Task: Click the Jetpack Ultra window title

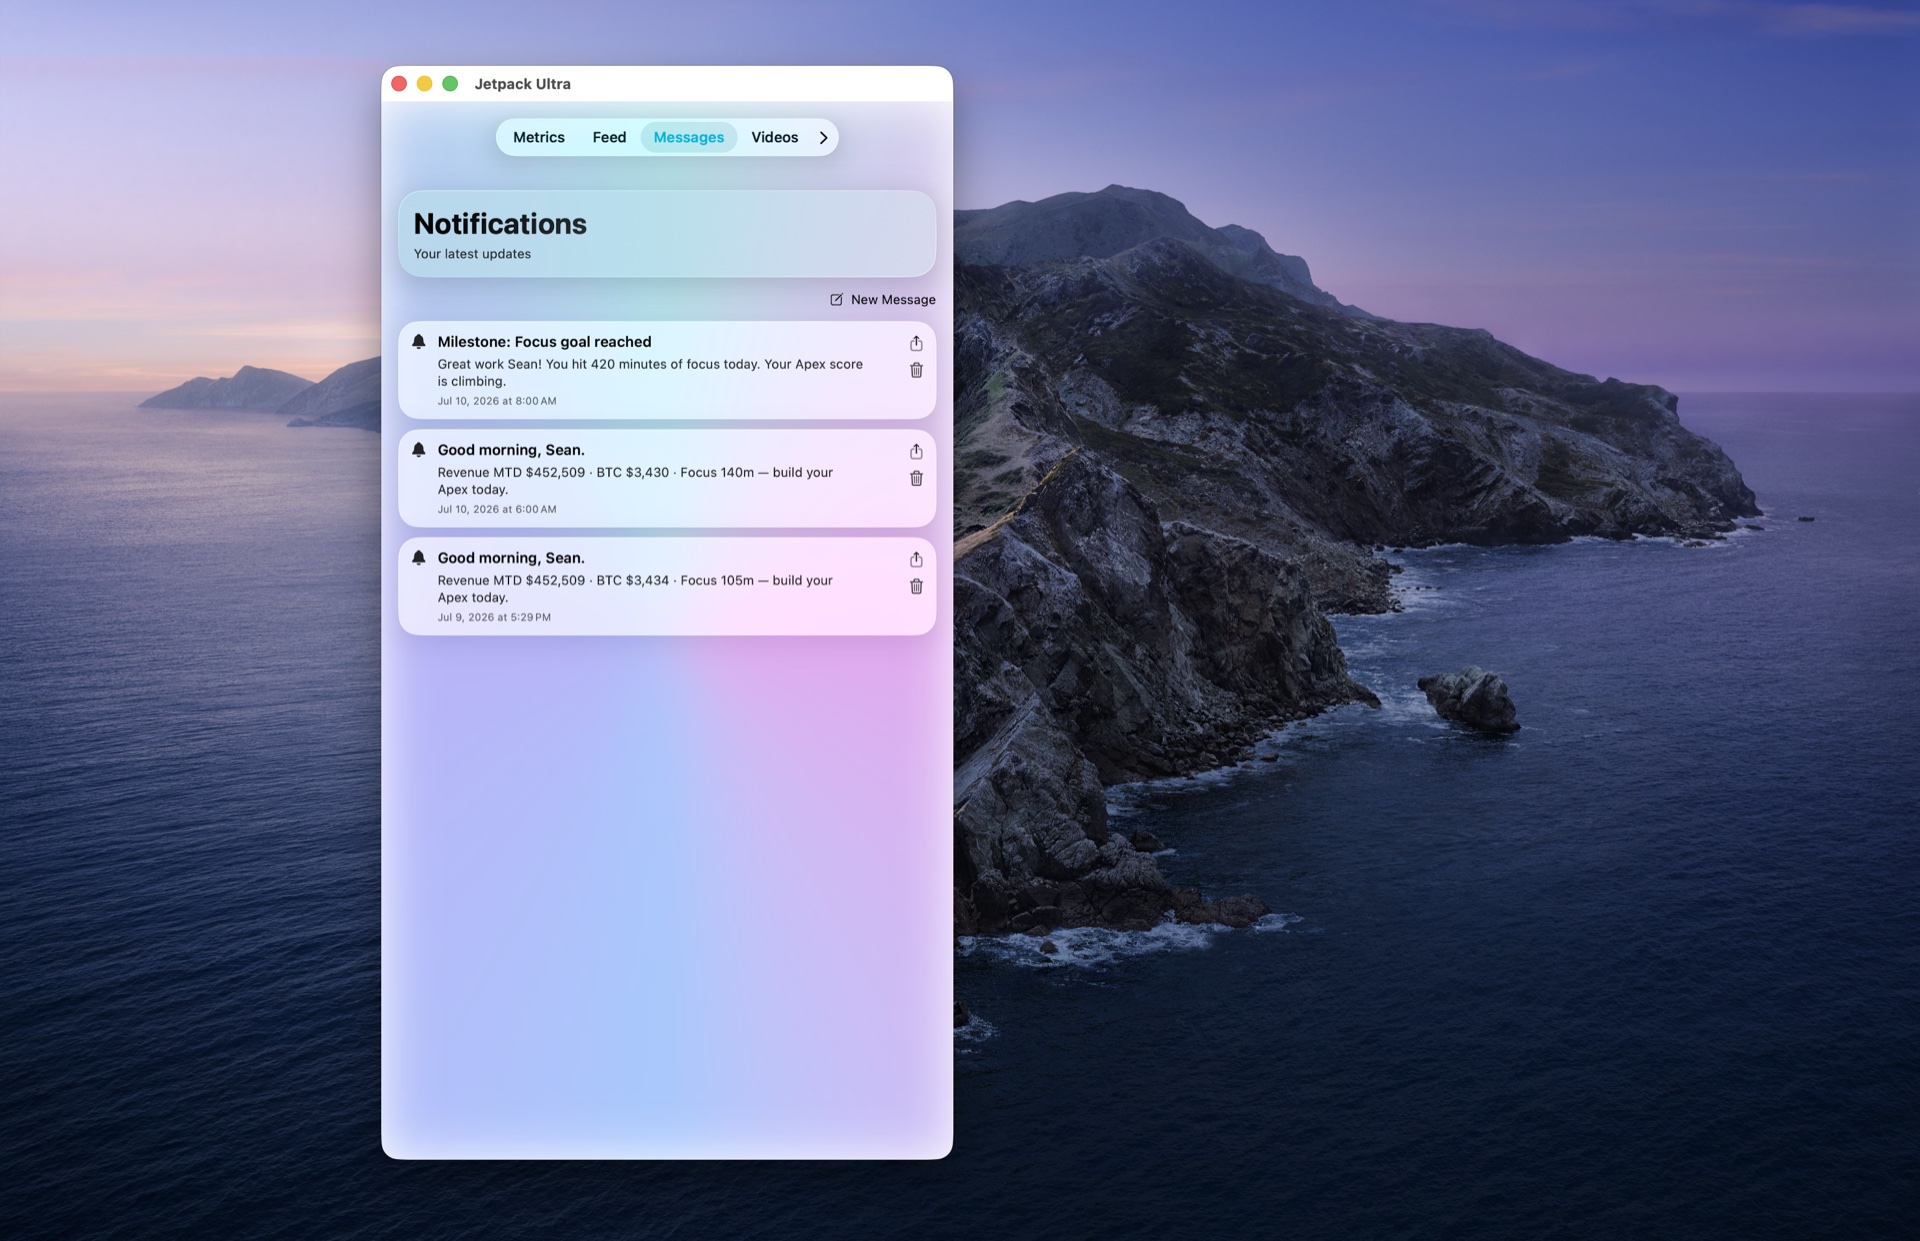Action: (522, 84)
